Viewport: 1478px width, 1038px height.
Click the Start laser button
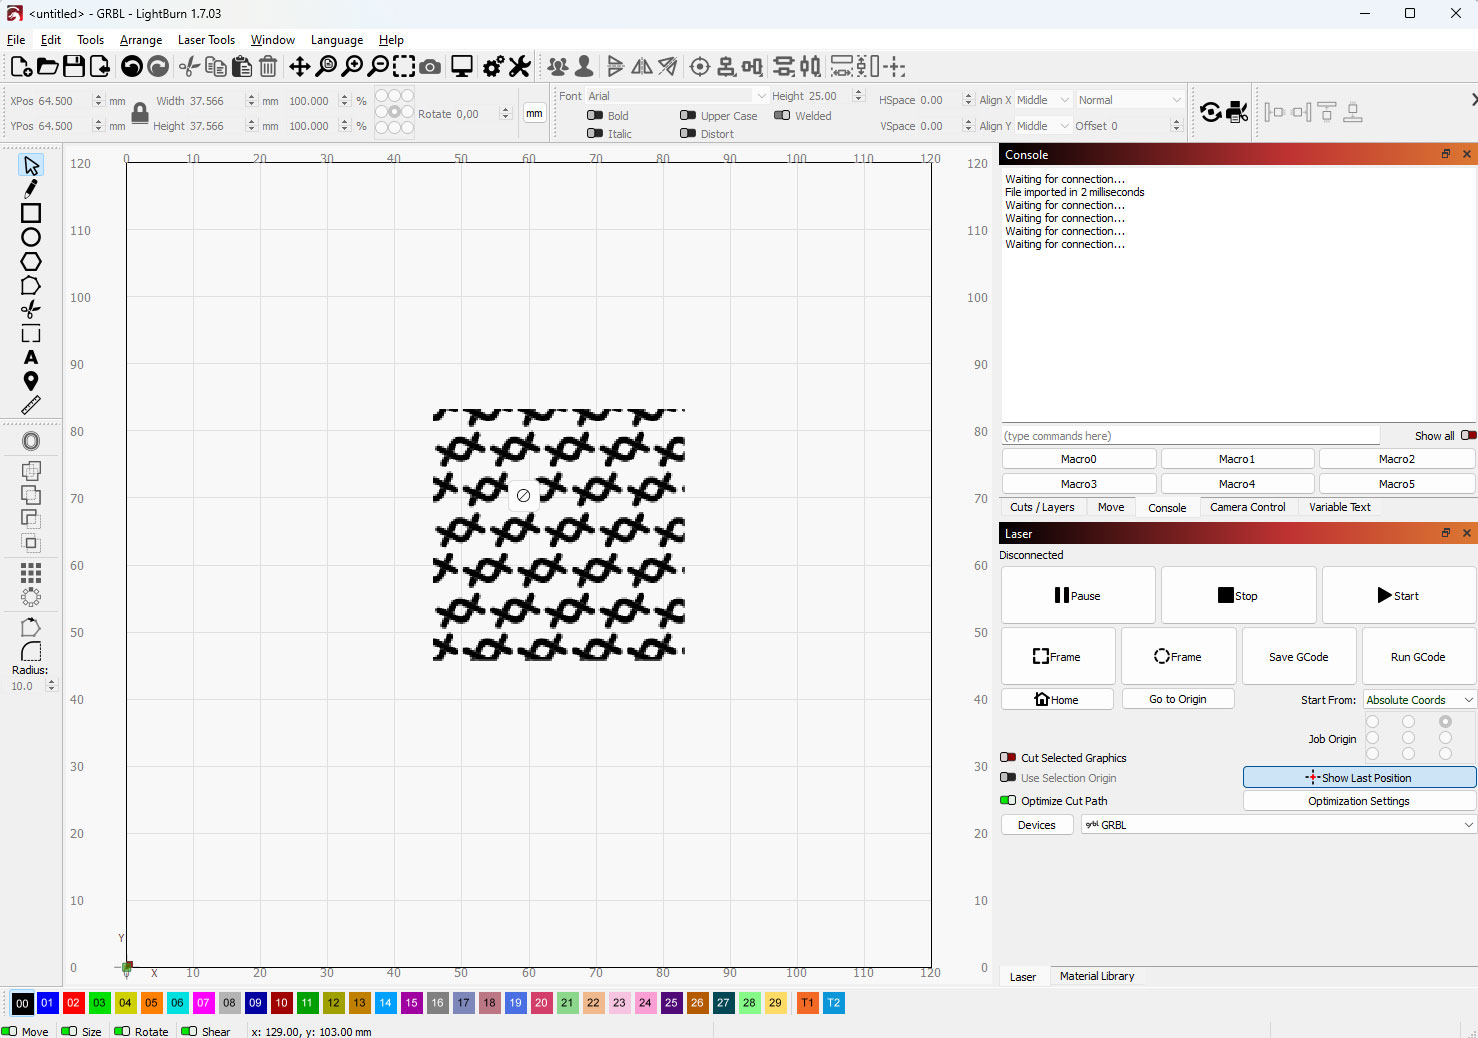1398,595
